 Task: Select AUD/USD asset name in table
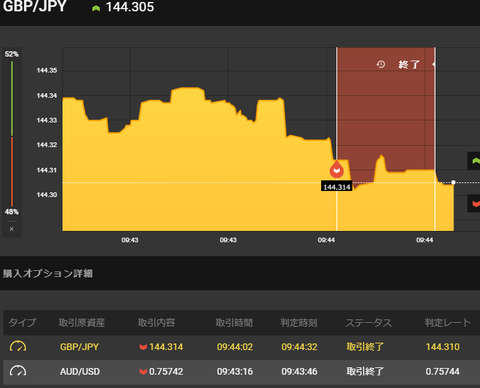point(80,372)
